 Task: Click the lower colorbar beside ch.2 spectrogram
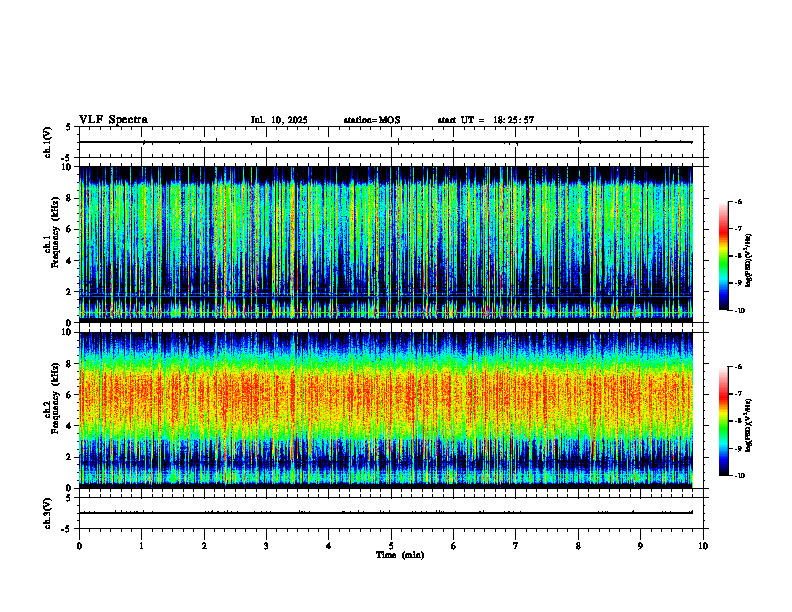(724, 421)
